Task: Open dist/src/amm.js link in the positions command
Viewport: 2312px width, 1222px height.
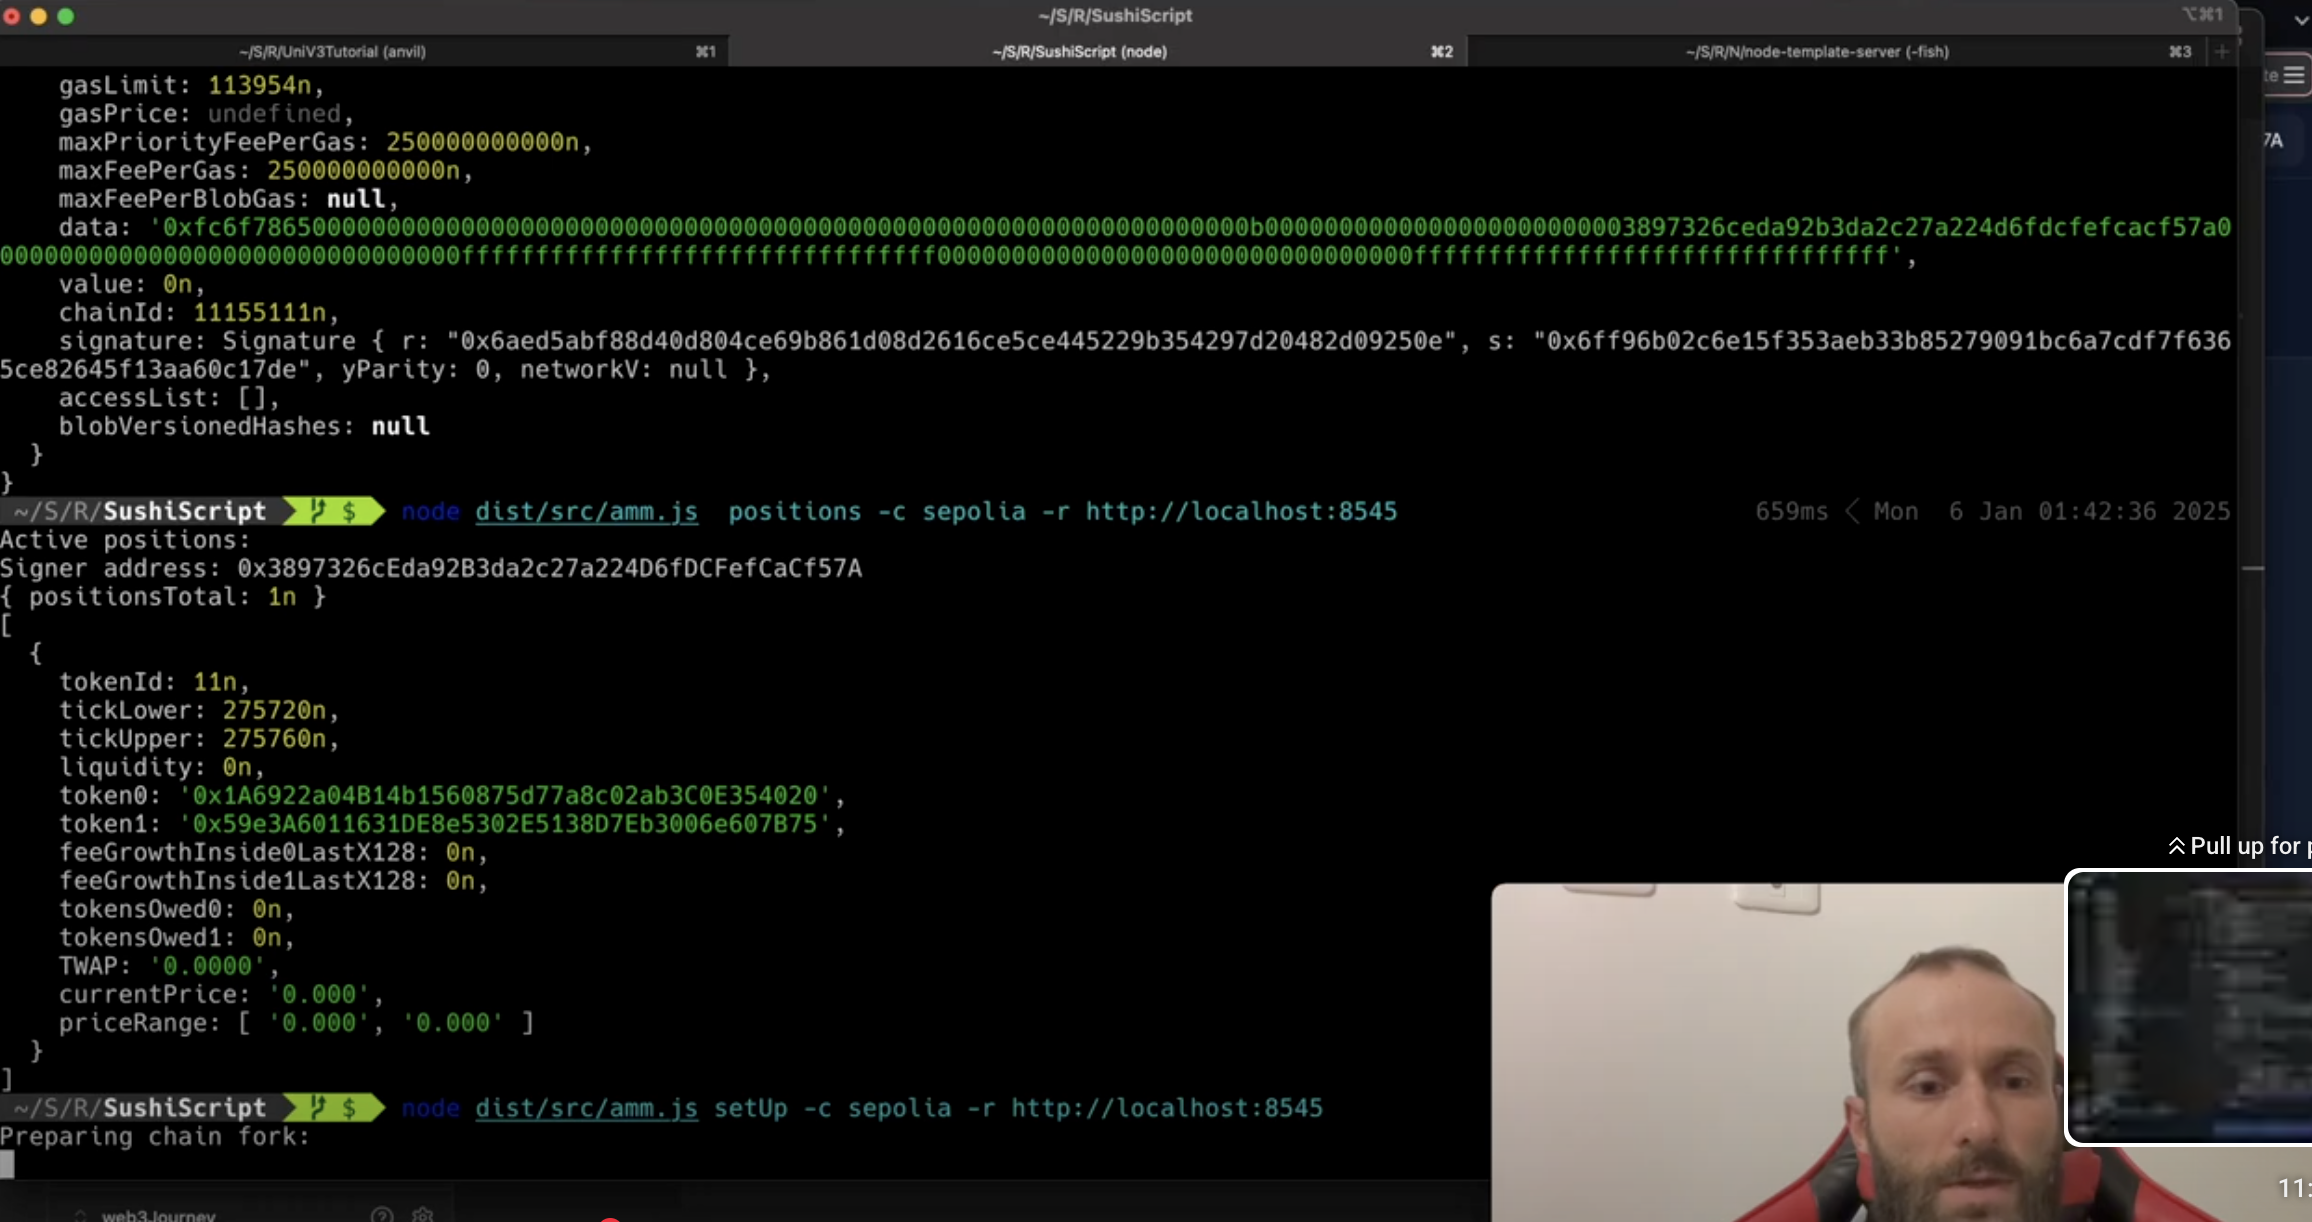Action: coord(586,512)
